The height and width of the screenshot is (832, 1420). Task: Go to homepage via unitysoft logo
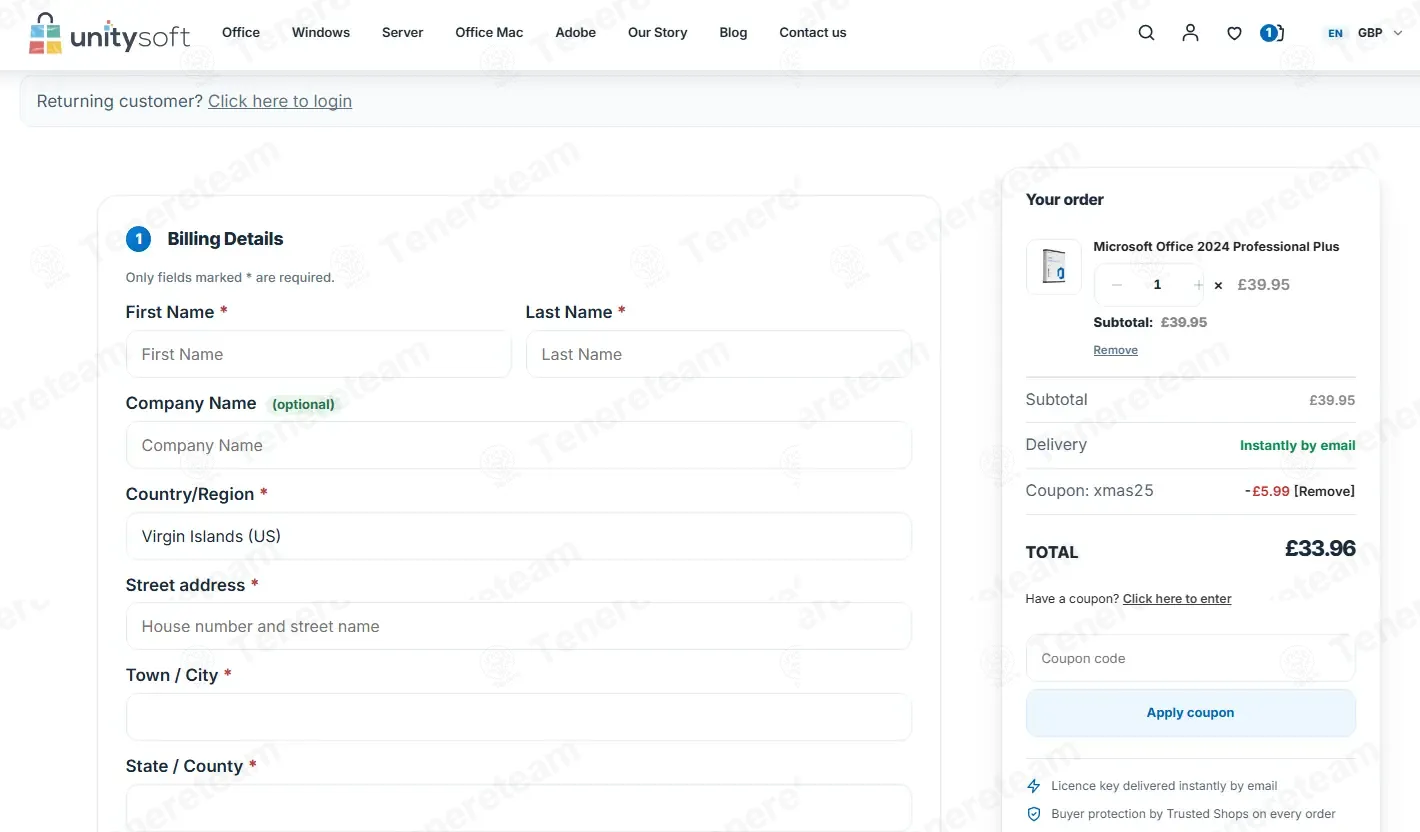click(x=110, y=34)
